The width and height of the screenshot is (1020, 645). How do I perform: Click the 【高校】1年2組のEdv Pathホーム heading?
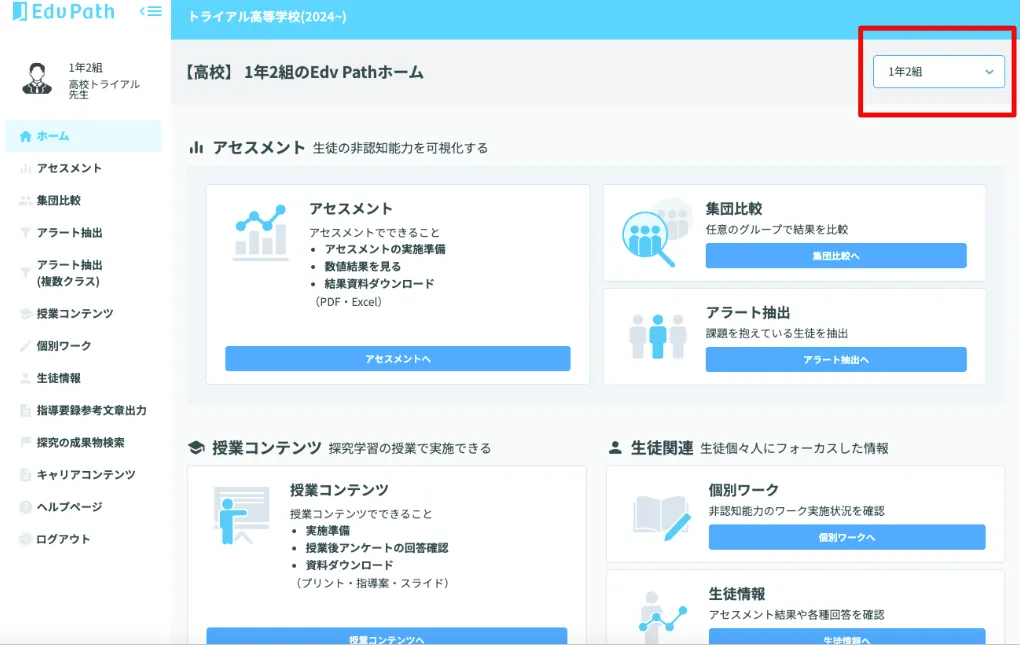pos(304,72)
